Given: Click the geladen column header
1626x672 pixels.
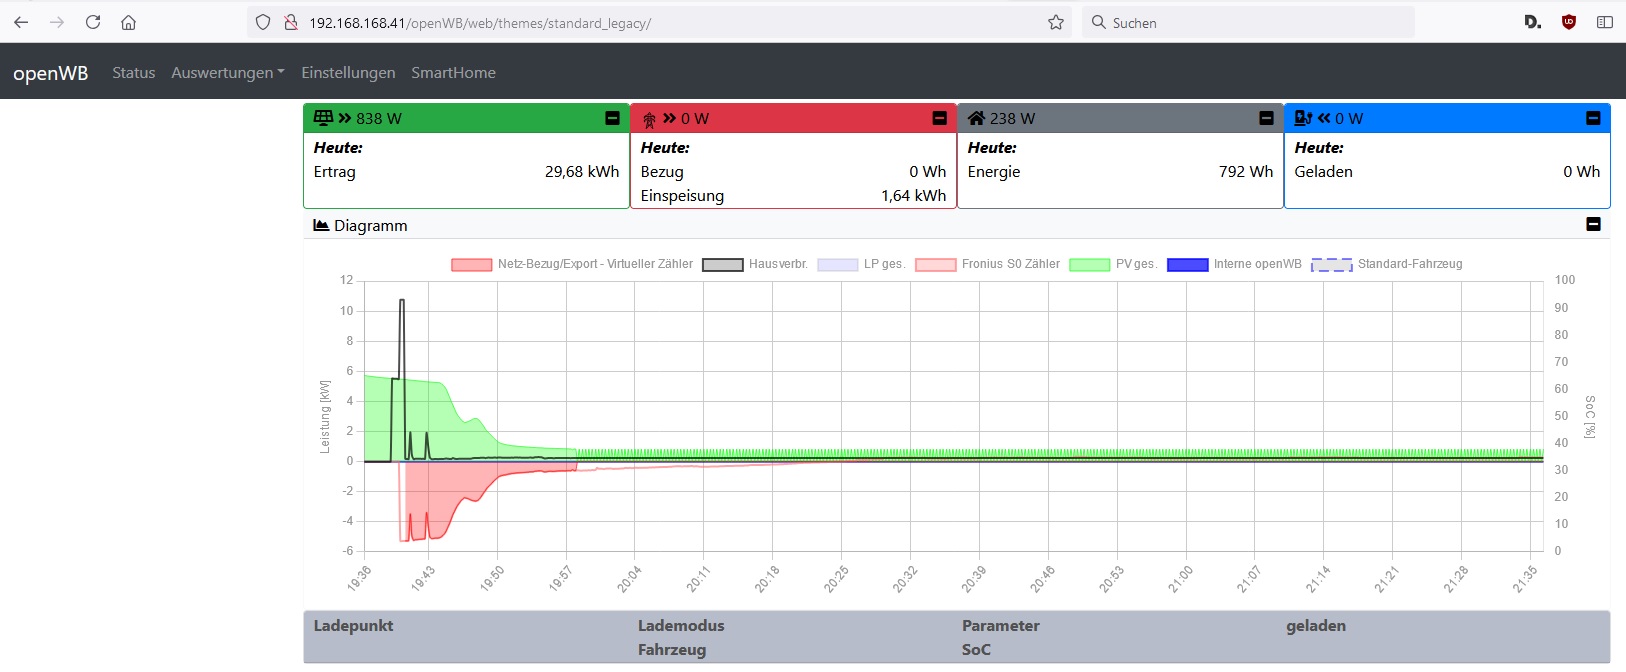Looking at the screenshot, I should click(x=1316, y=626).
